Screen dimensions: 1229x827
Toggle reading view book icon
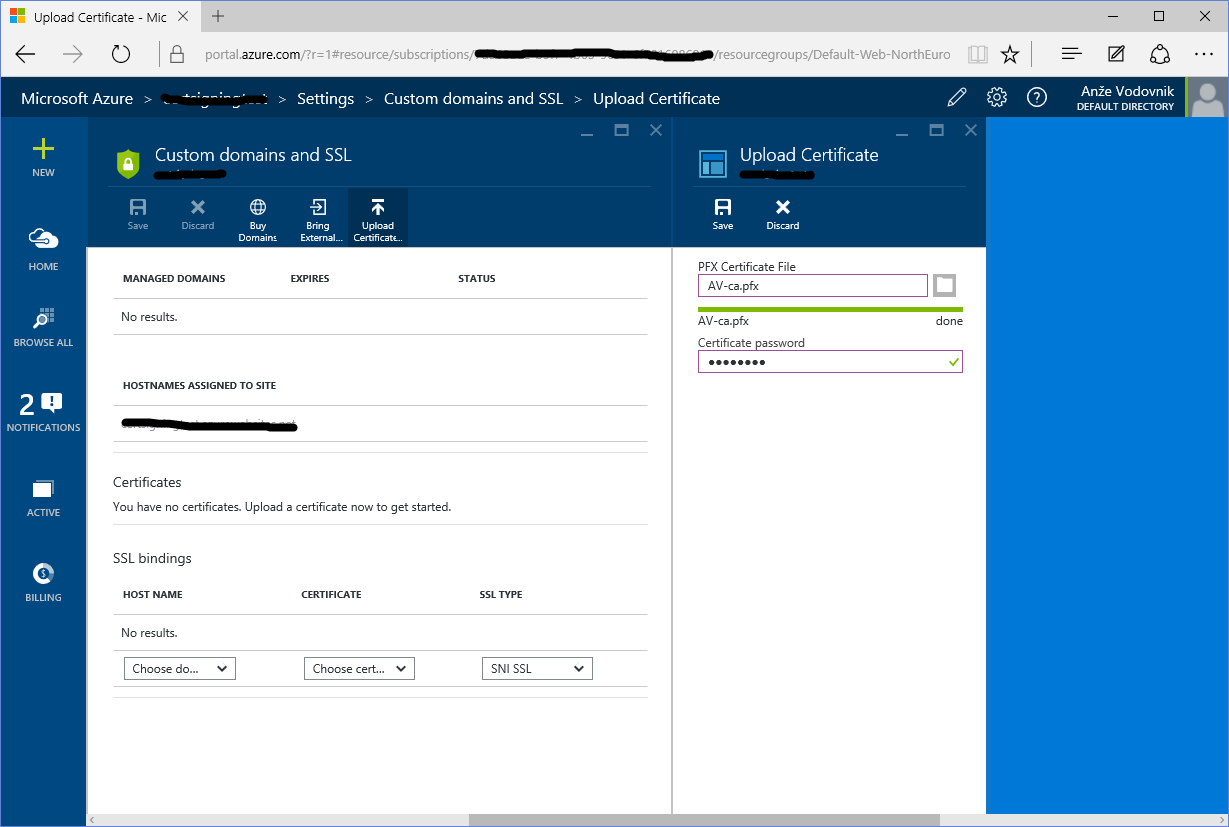tap(978, 54)
